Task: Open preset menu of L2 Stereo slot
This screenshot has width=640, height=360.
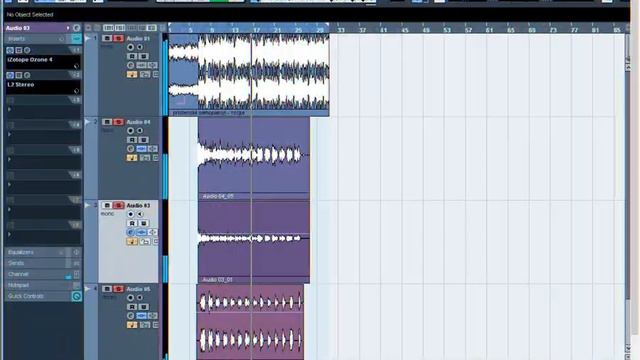Action: point(76,91)
